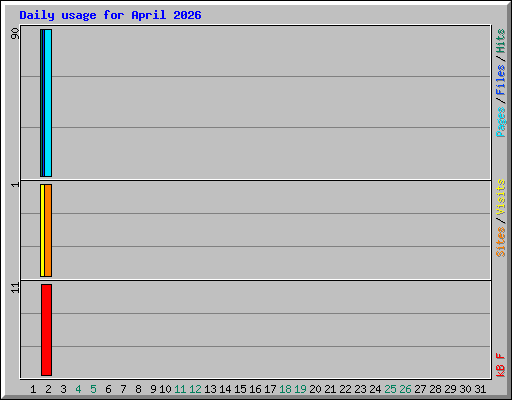
Task: Click the cyan Pages bar for day 2
Action: pyautogui.click(x=48, y=103)
